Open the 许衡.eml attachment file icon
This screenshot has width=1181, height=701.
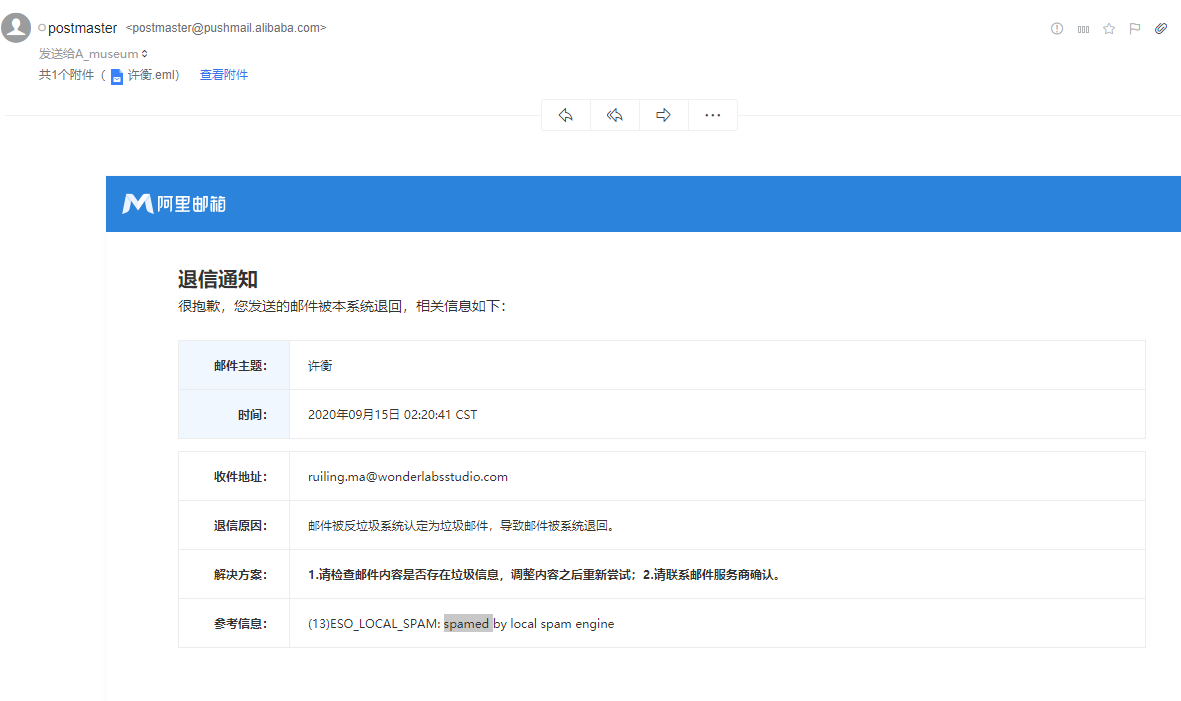click(x=117, y=76)
